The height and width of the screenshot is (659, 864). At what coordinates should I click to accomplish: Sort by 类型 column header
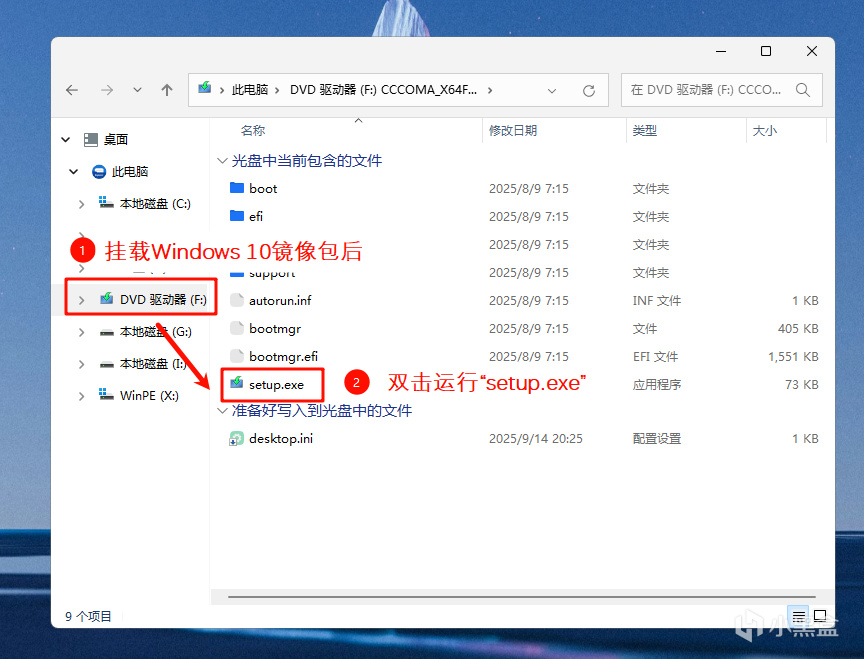pyautogui.click(x=645, y=131)
